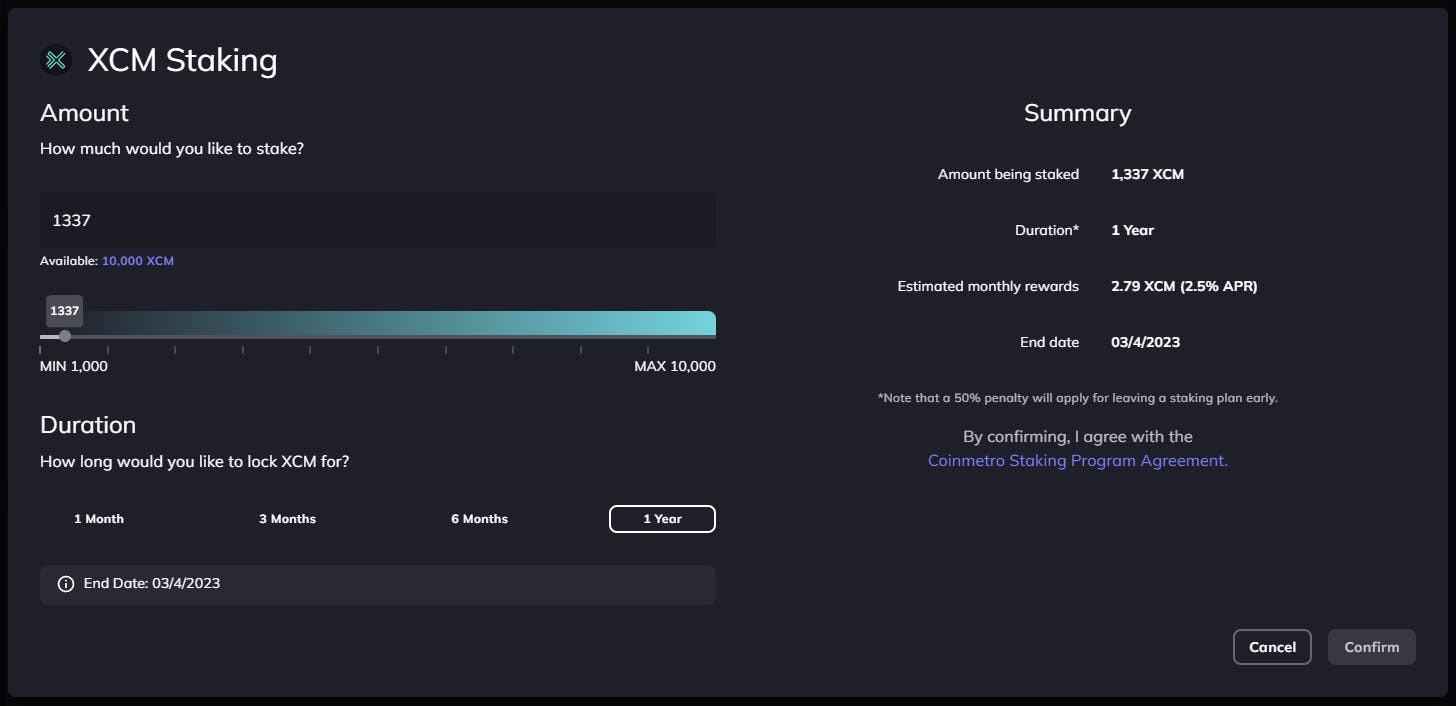1456x706 pixels.
Task: Click the End Date: 03/4/2023 info bar text
Action: [x=152, y=583]
